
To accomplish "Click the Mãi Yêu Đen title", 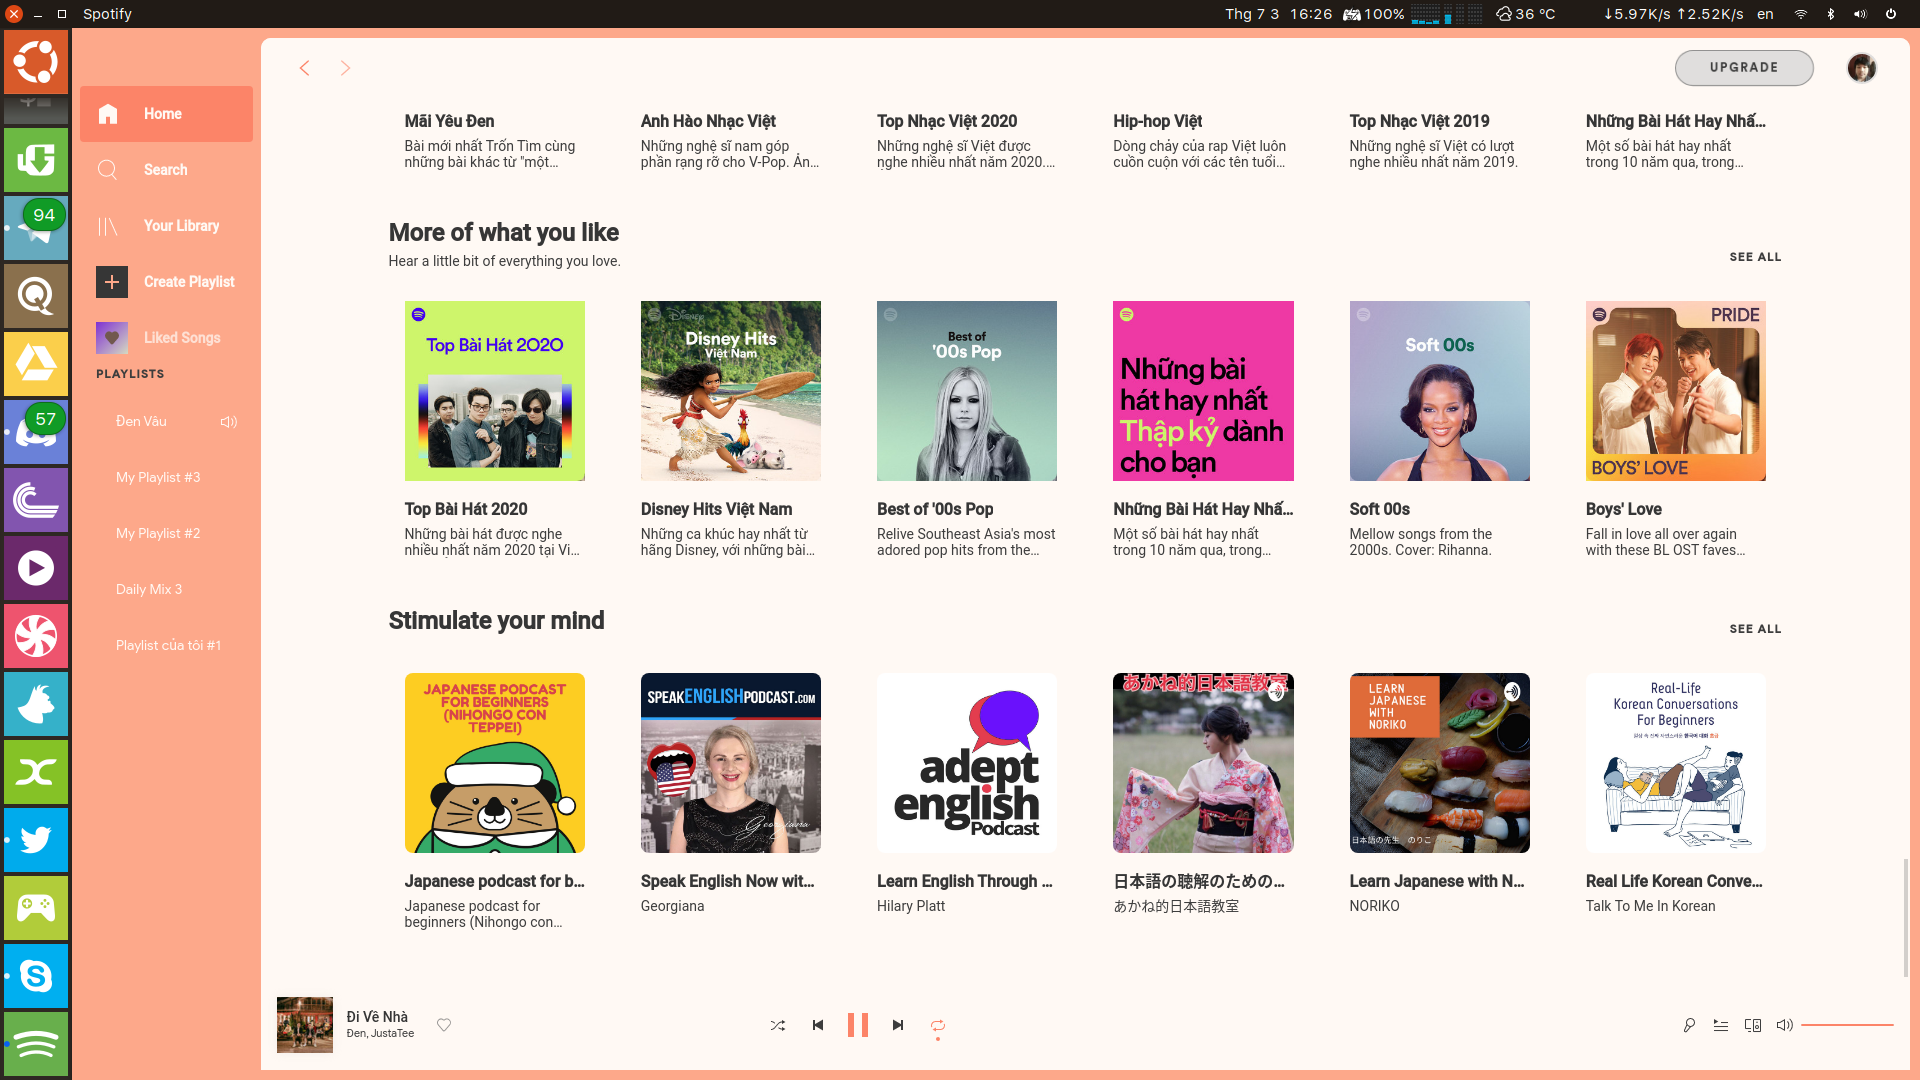I will tap(449, 121).
